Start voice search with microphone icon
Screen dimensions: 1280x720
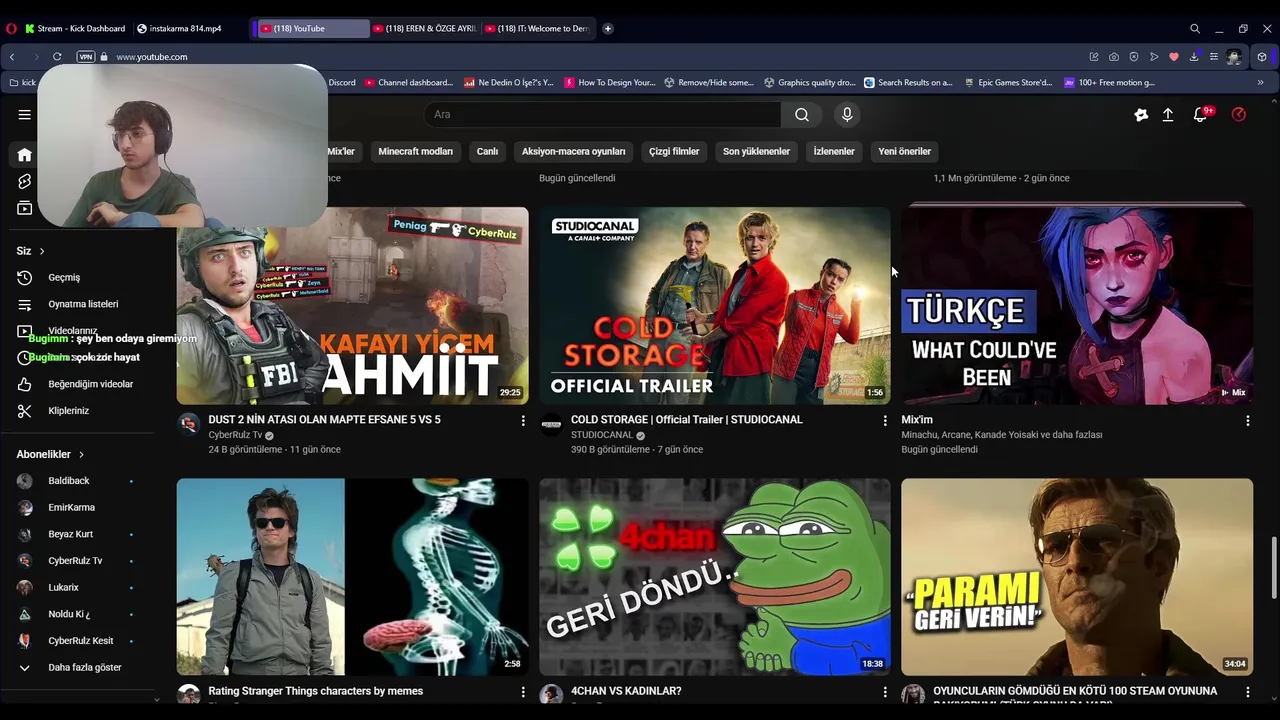[847, 114]
